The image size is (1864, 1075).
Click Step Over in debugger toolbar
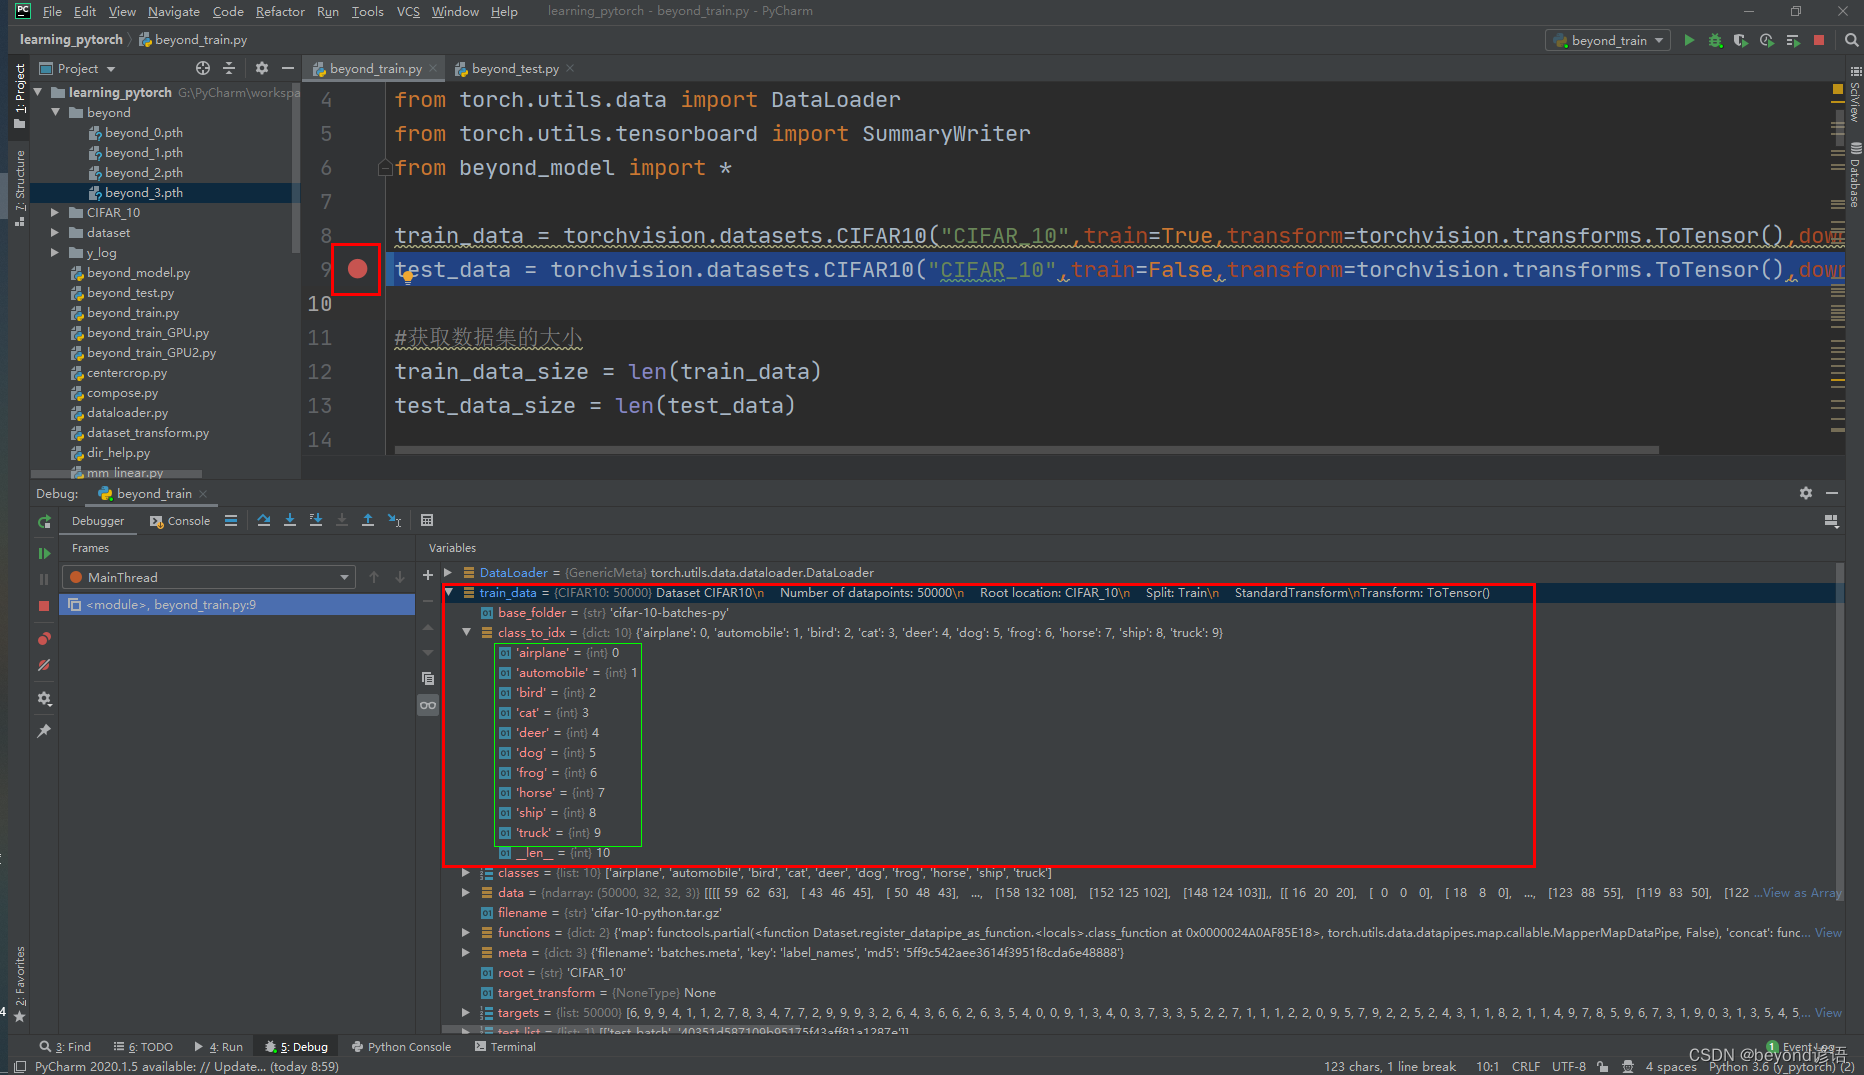coord(264,520)
